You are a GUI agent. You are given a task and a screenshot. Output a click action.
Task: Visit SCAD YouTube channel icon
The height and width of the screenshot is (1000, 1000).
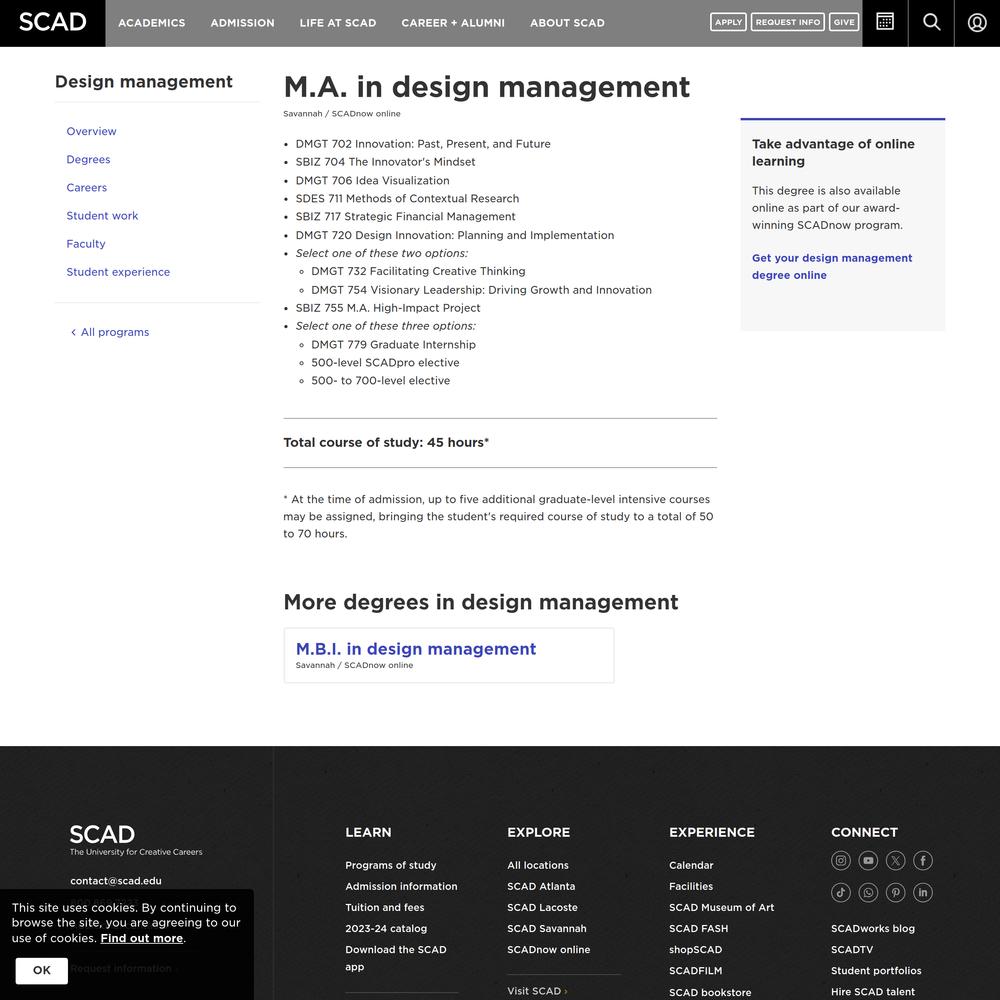[x=868, y=860]
